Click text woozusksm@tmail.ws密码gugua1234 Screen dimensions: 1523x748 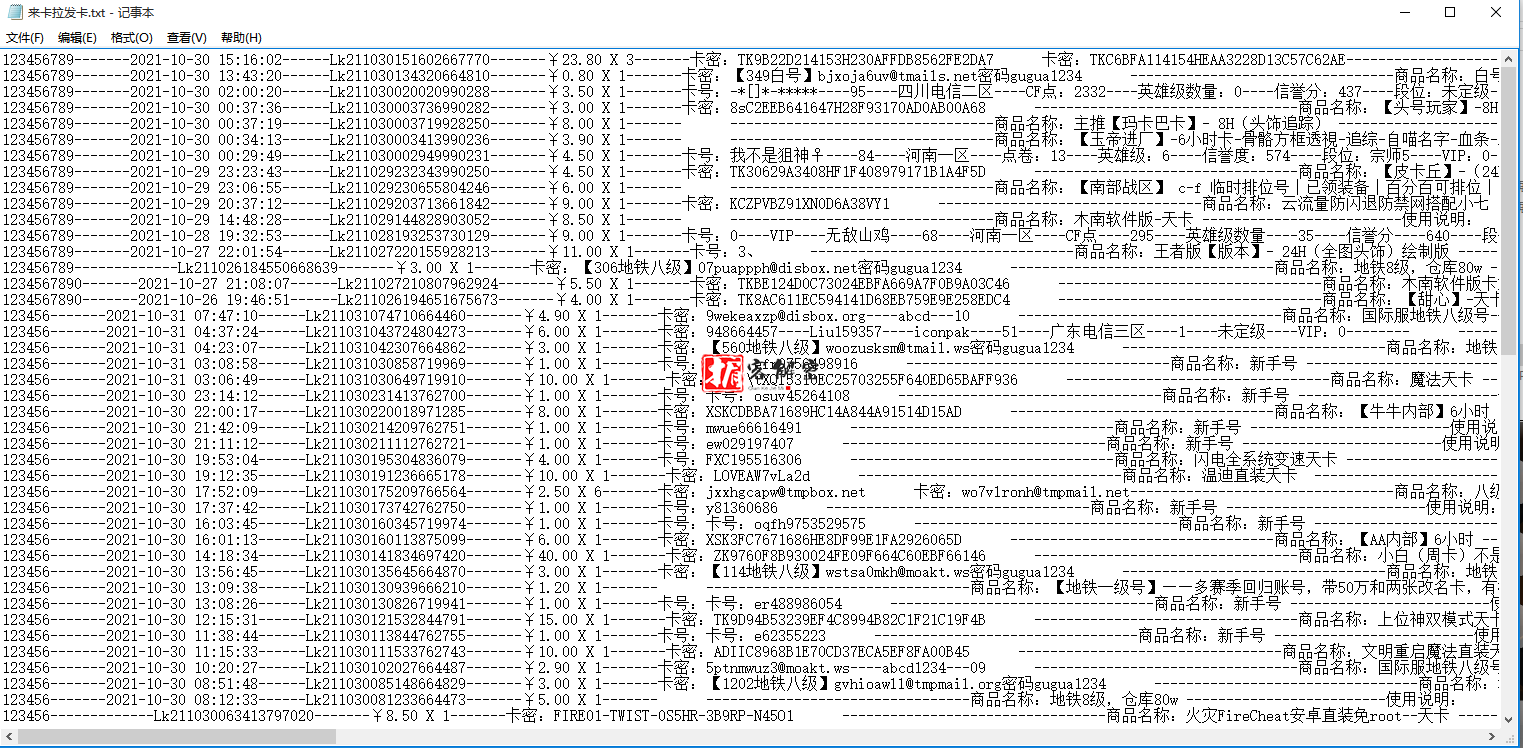(950, 348)
